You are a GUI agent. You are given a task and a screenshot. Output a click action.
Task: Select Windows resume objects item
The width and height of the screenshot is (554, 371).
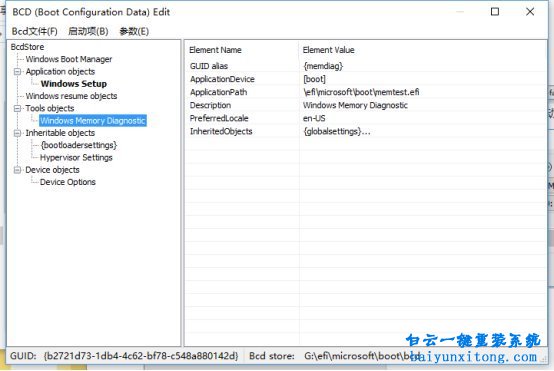click(x=71, y=96)
